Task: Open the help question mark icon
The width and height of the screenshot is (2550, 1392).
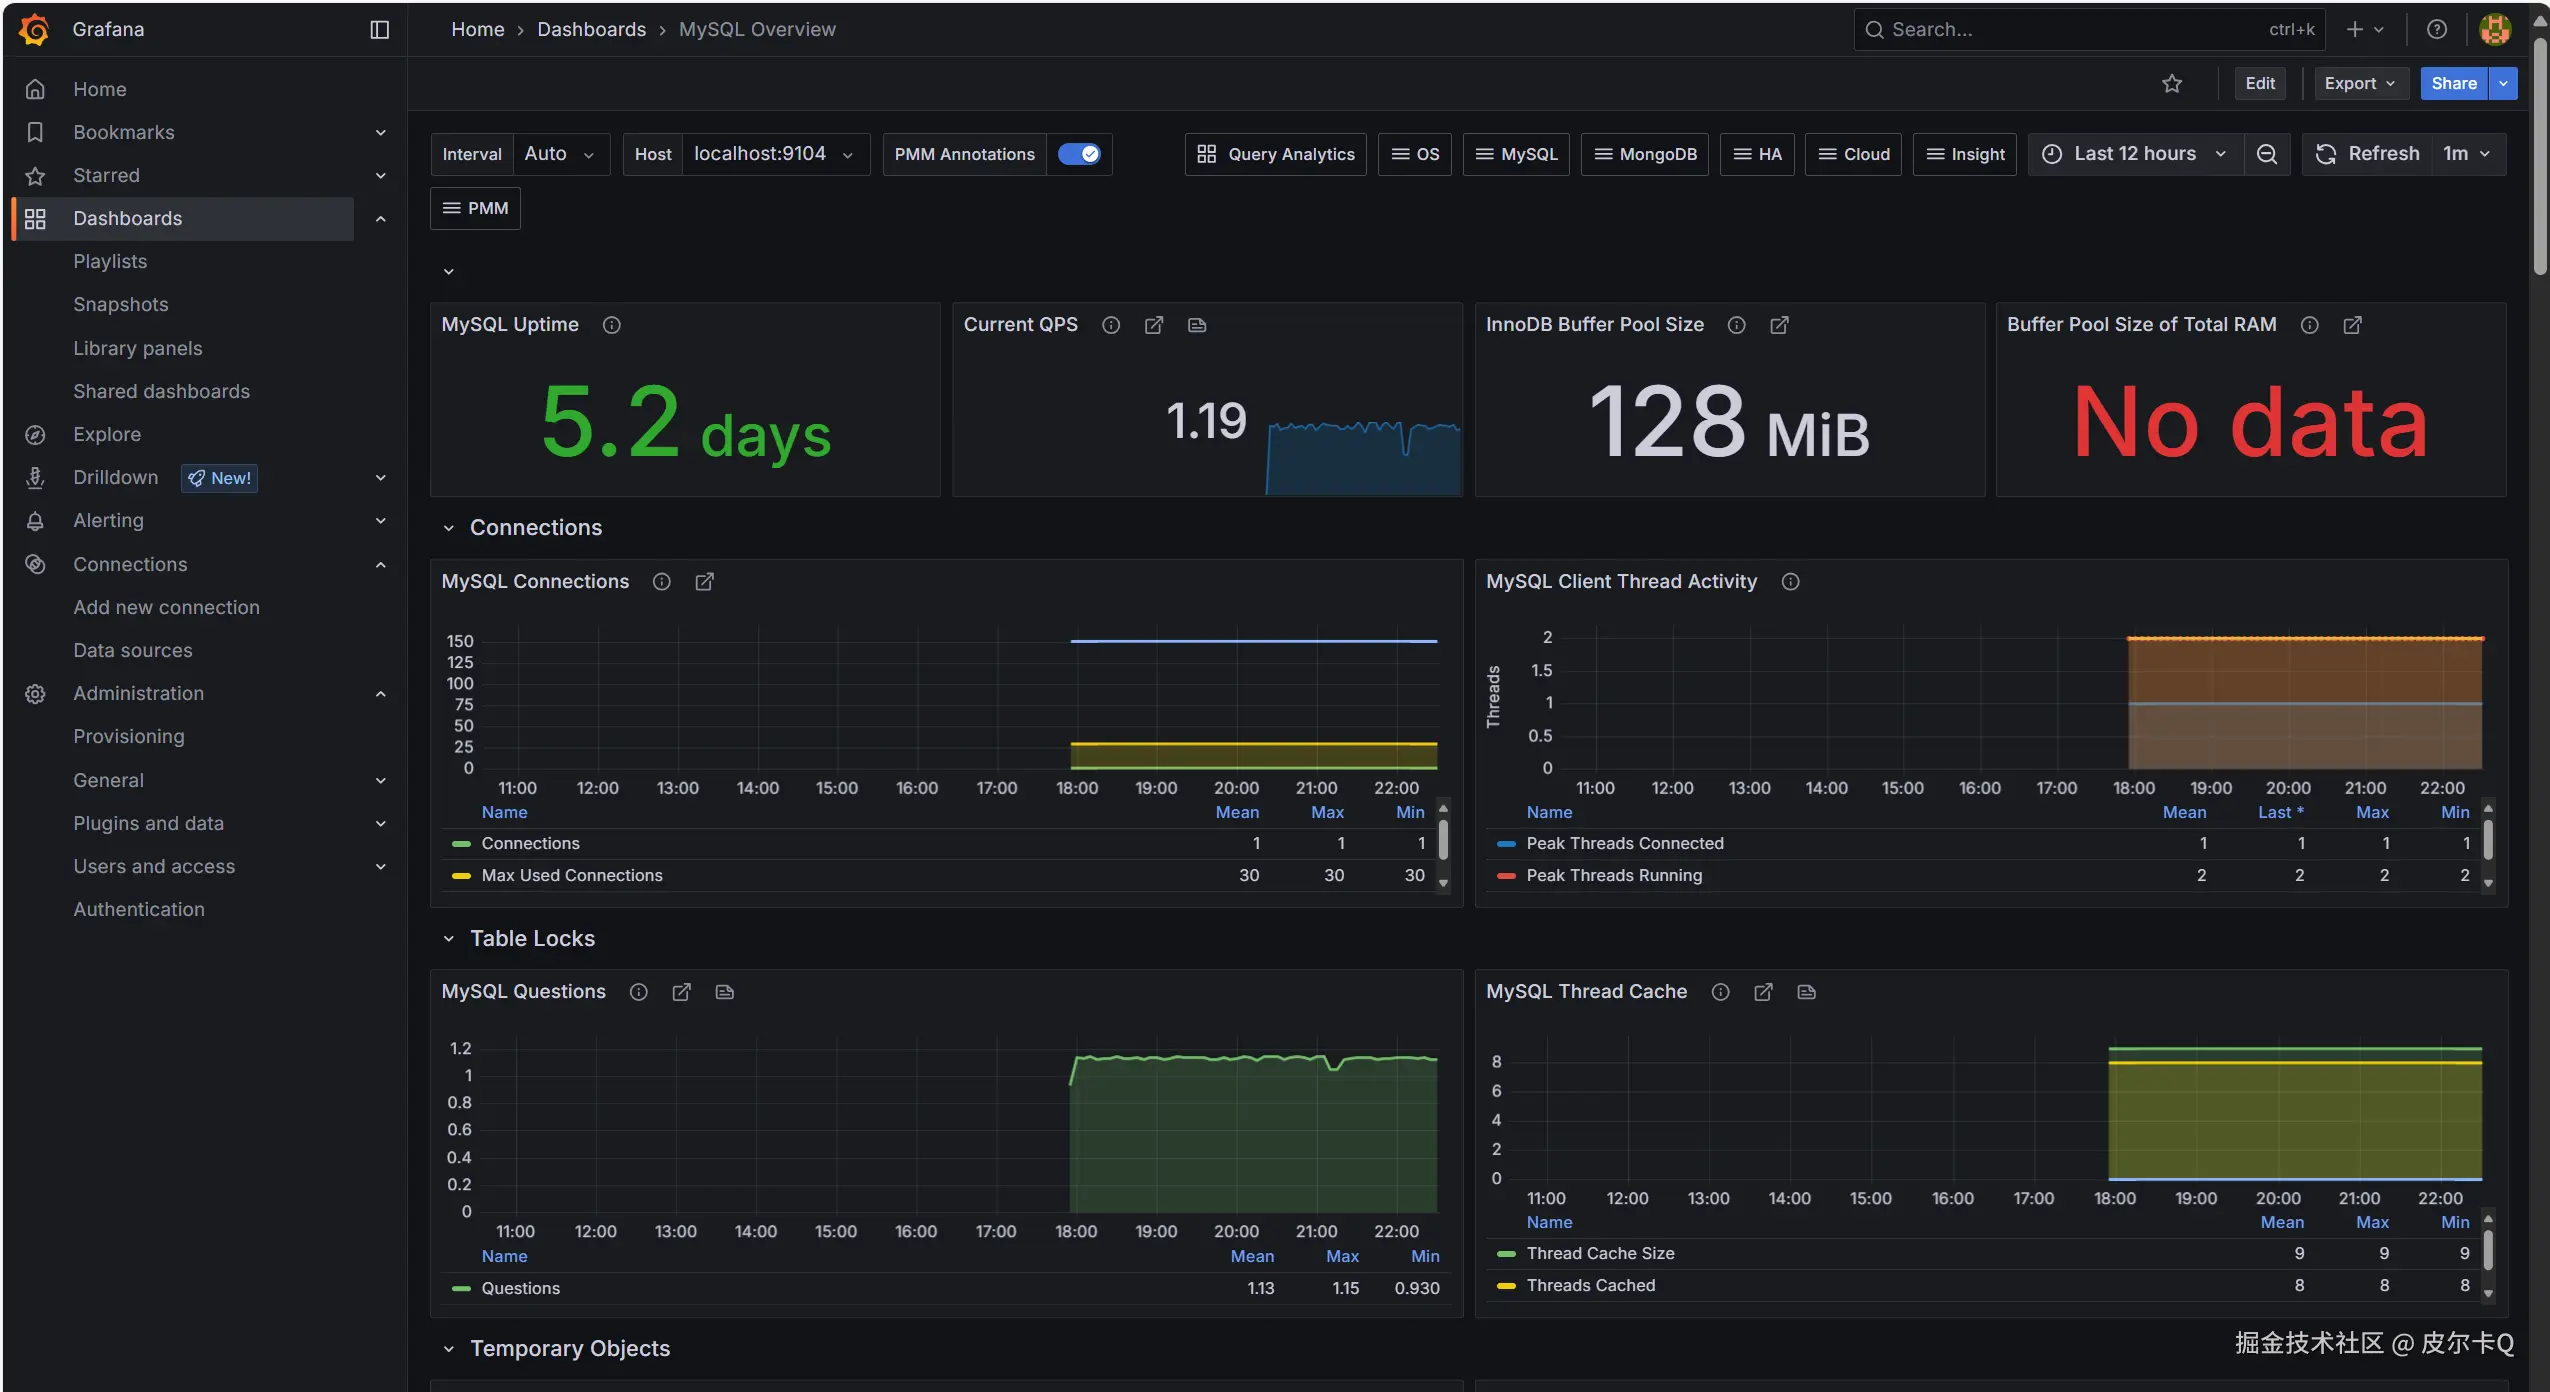Action: coord(2436,29)
